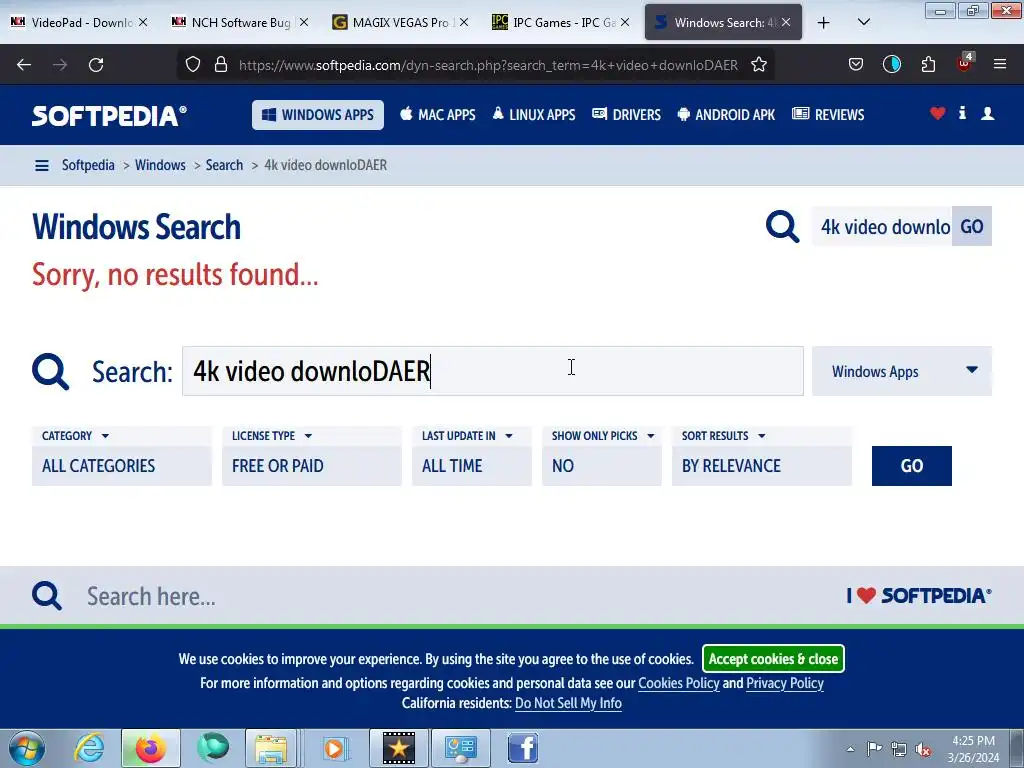Open the Privacy Policy link

784,683
